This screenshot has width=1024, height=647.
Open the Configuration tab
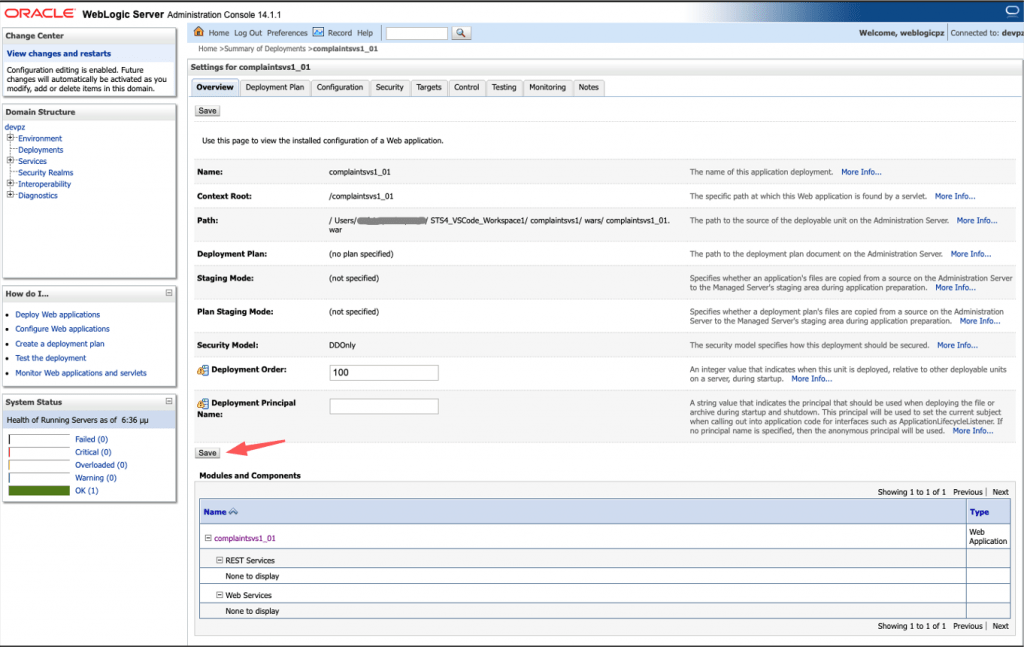pyautogui.click(x=340, y=87)
